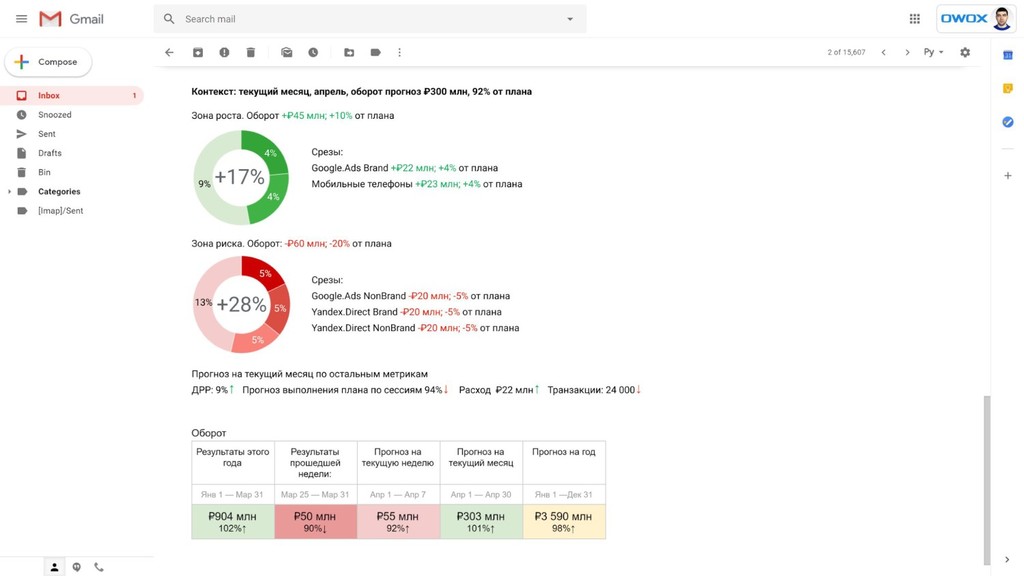Open More options three-dot menu
The width and height of the screenshot is (1024, 576).
[x=400, y=52]
